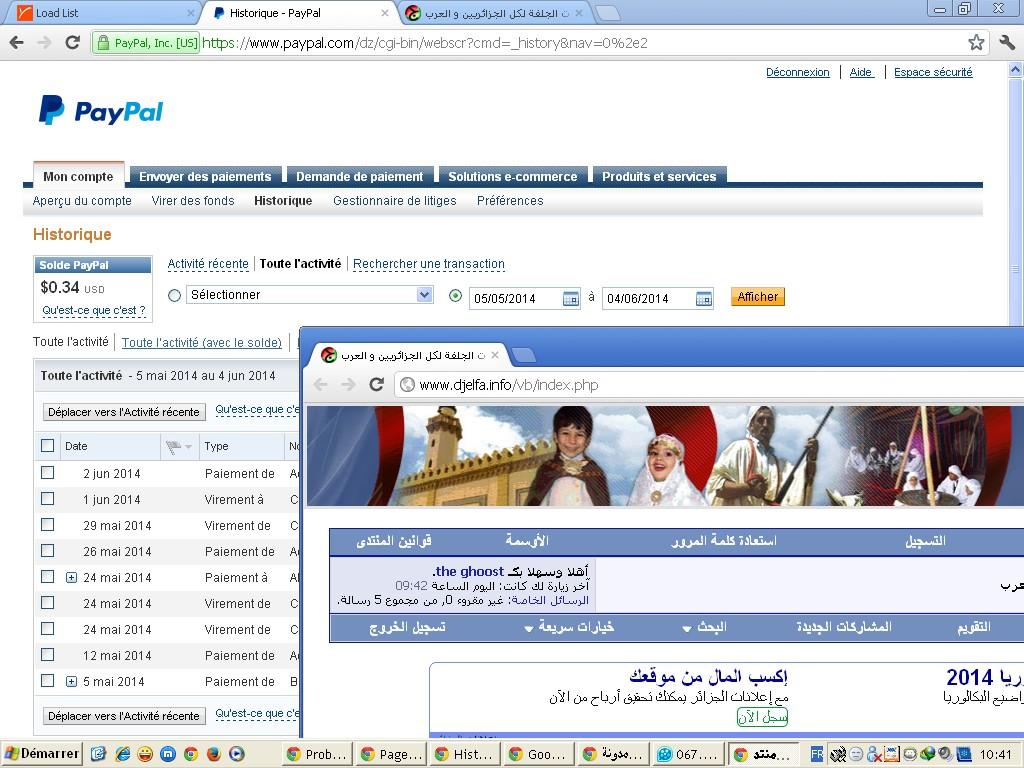This screenshot has height=768, width=1024.
Task: Open the Rechercher une transaction link
Action: (428, 264)
